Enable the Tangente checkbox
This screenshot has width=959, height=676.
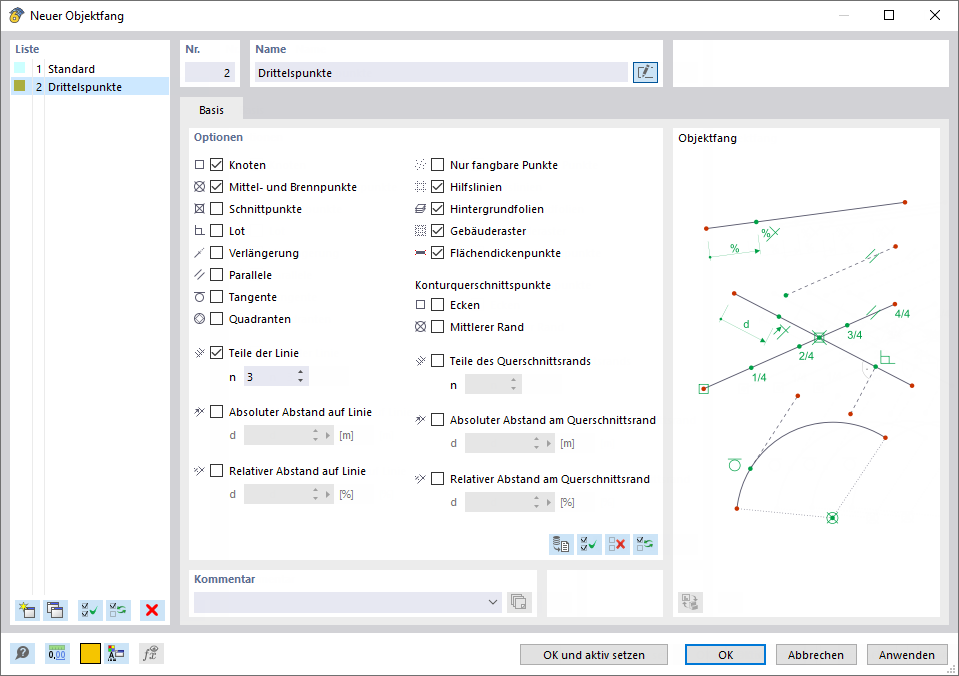click(217, 297)
